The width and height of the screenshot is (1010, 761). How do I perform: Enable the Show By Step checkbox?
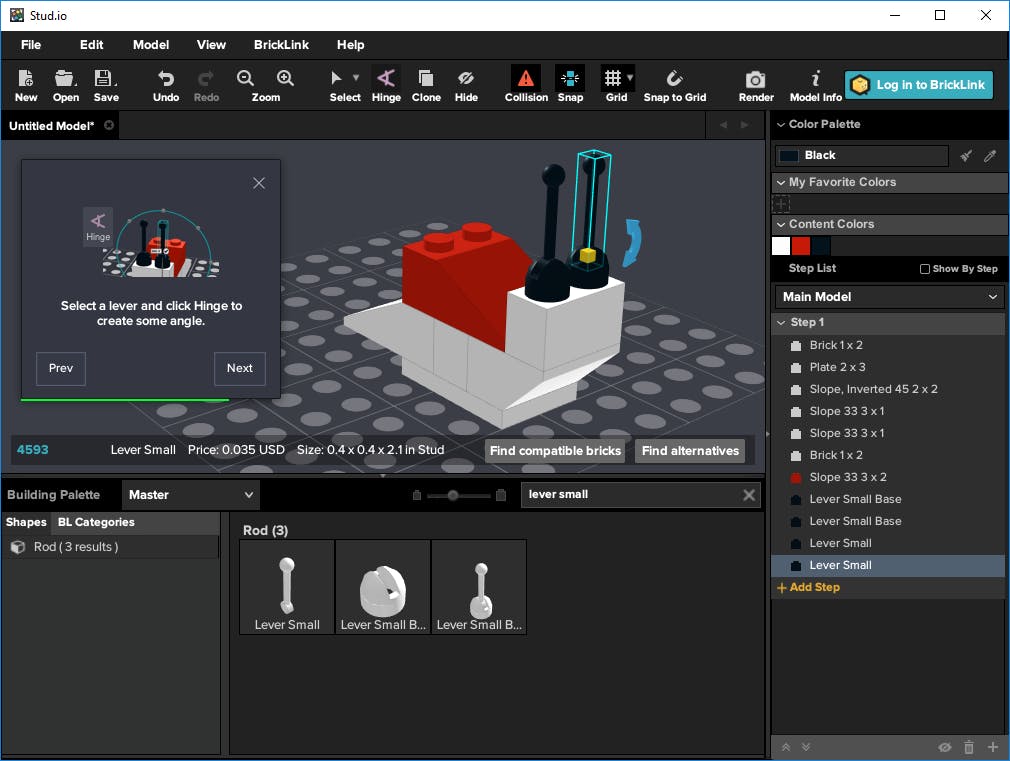(x=925, y=269)
